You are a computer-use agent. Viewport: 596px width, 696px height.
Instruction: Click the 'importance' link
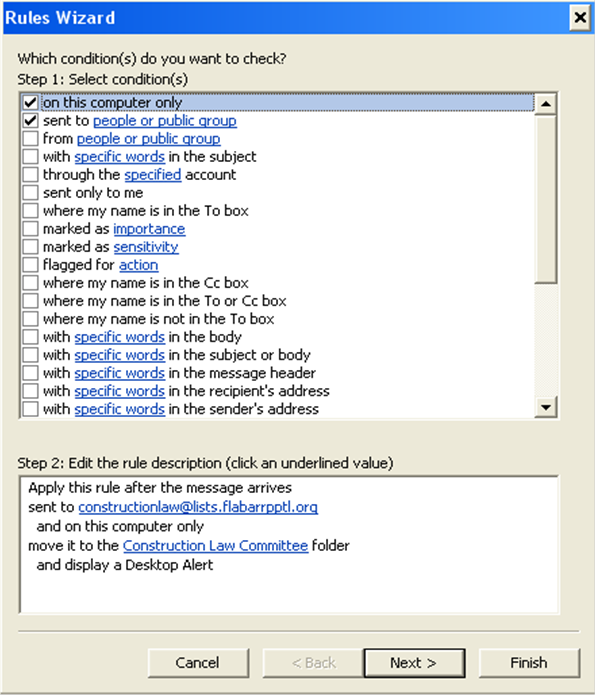click(x=149, y=229)
